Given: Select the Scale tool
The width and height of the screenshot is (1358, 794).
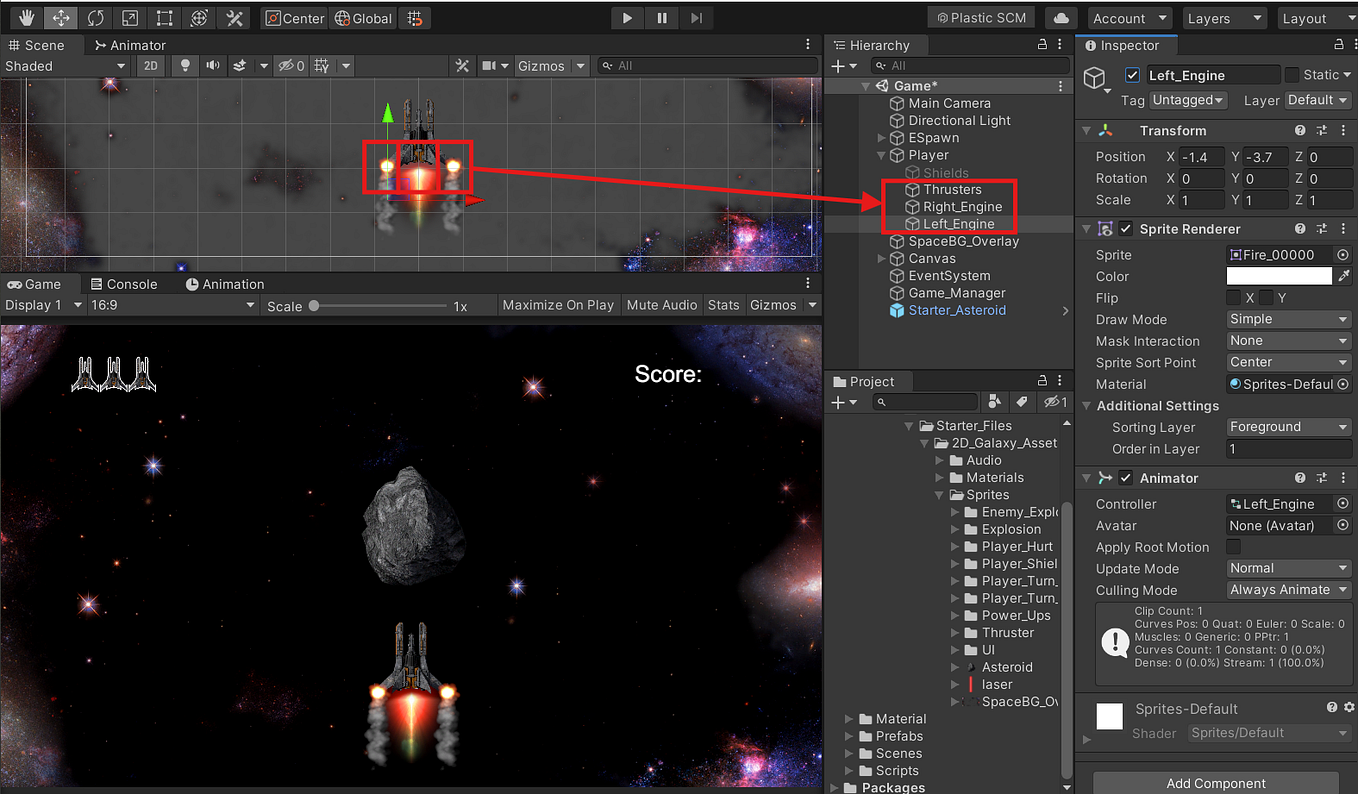Looking at the screenshot, I should pyautogui.click(x=128, y=17).
